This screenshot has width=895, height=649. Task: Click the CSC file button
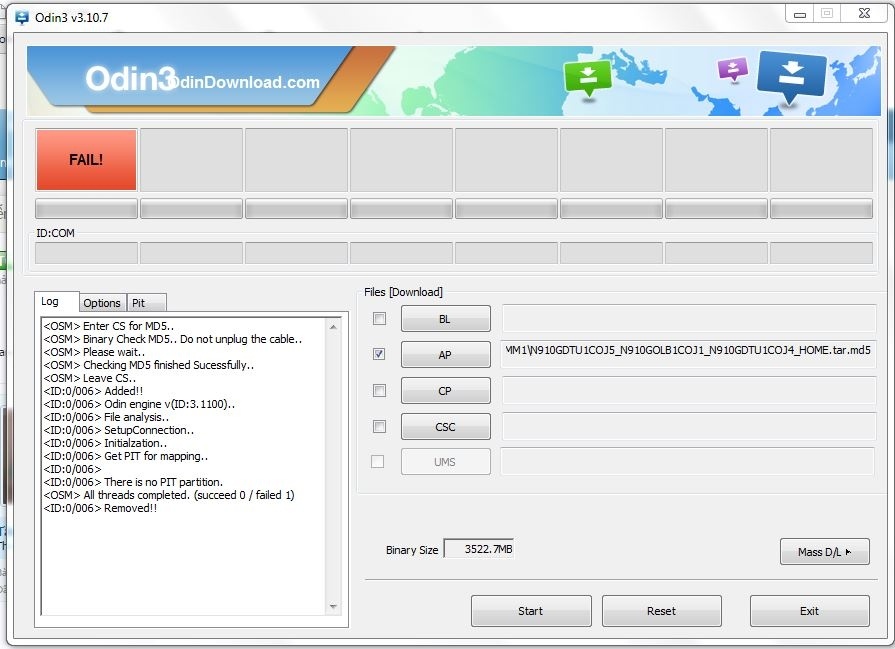coord(446,426)
